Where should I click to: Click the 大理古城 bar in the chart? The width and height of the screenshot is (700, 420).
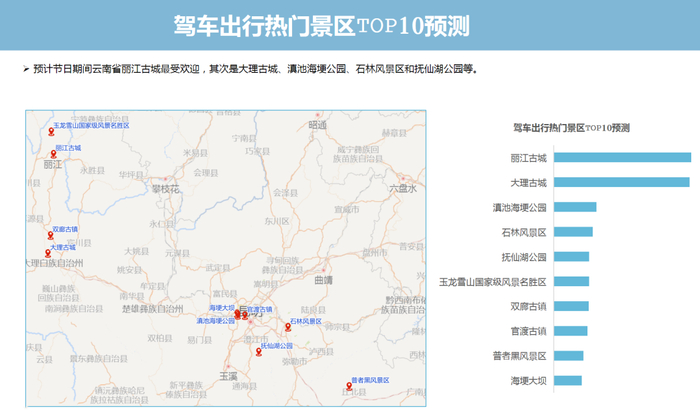[x=621, y=182]
